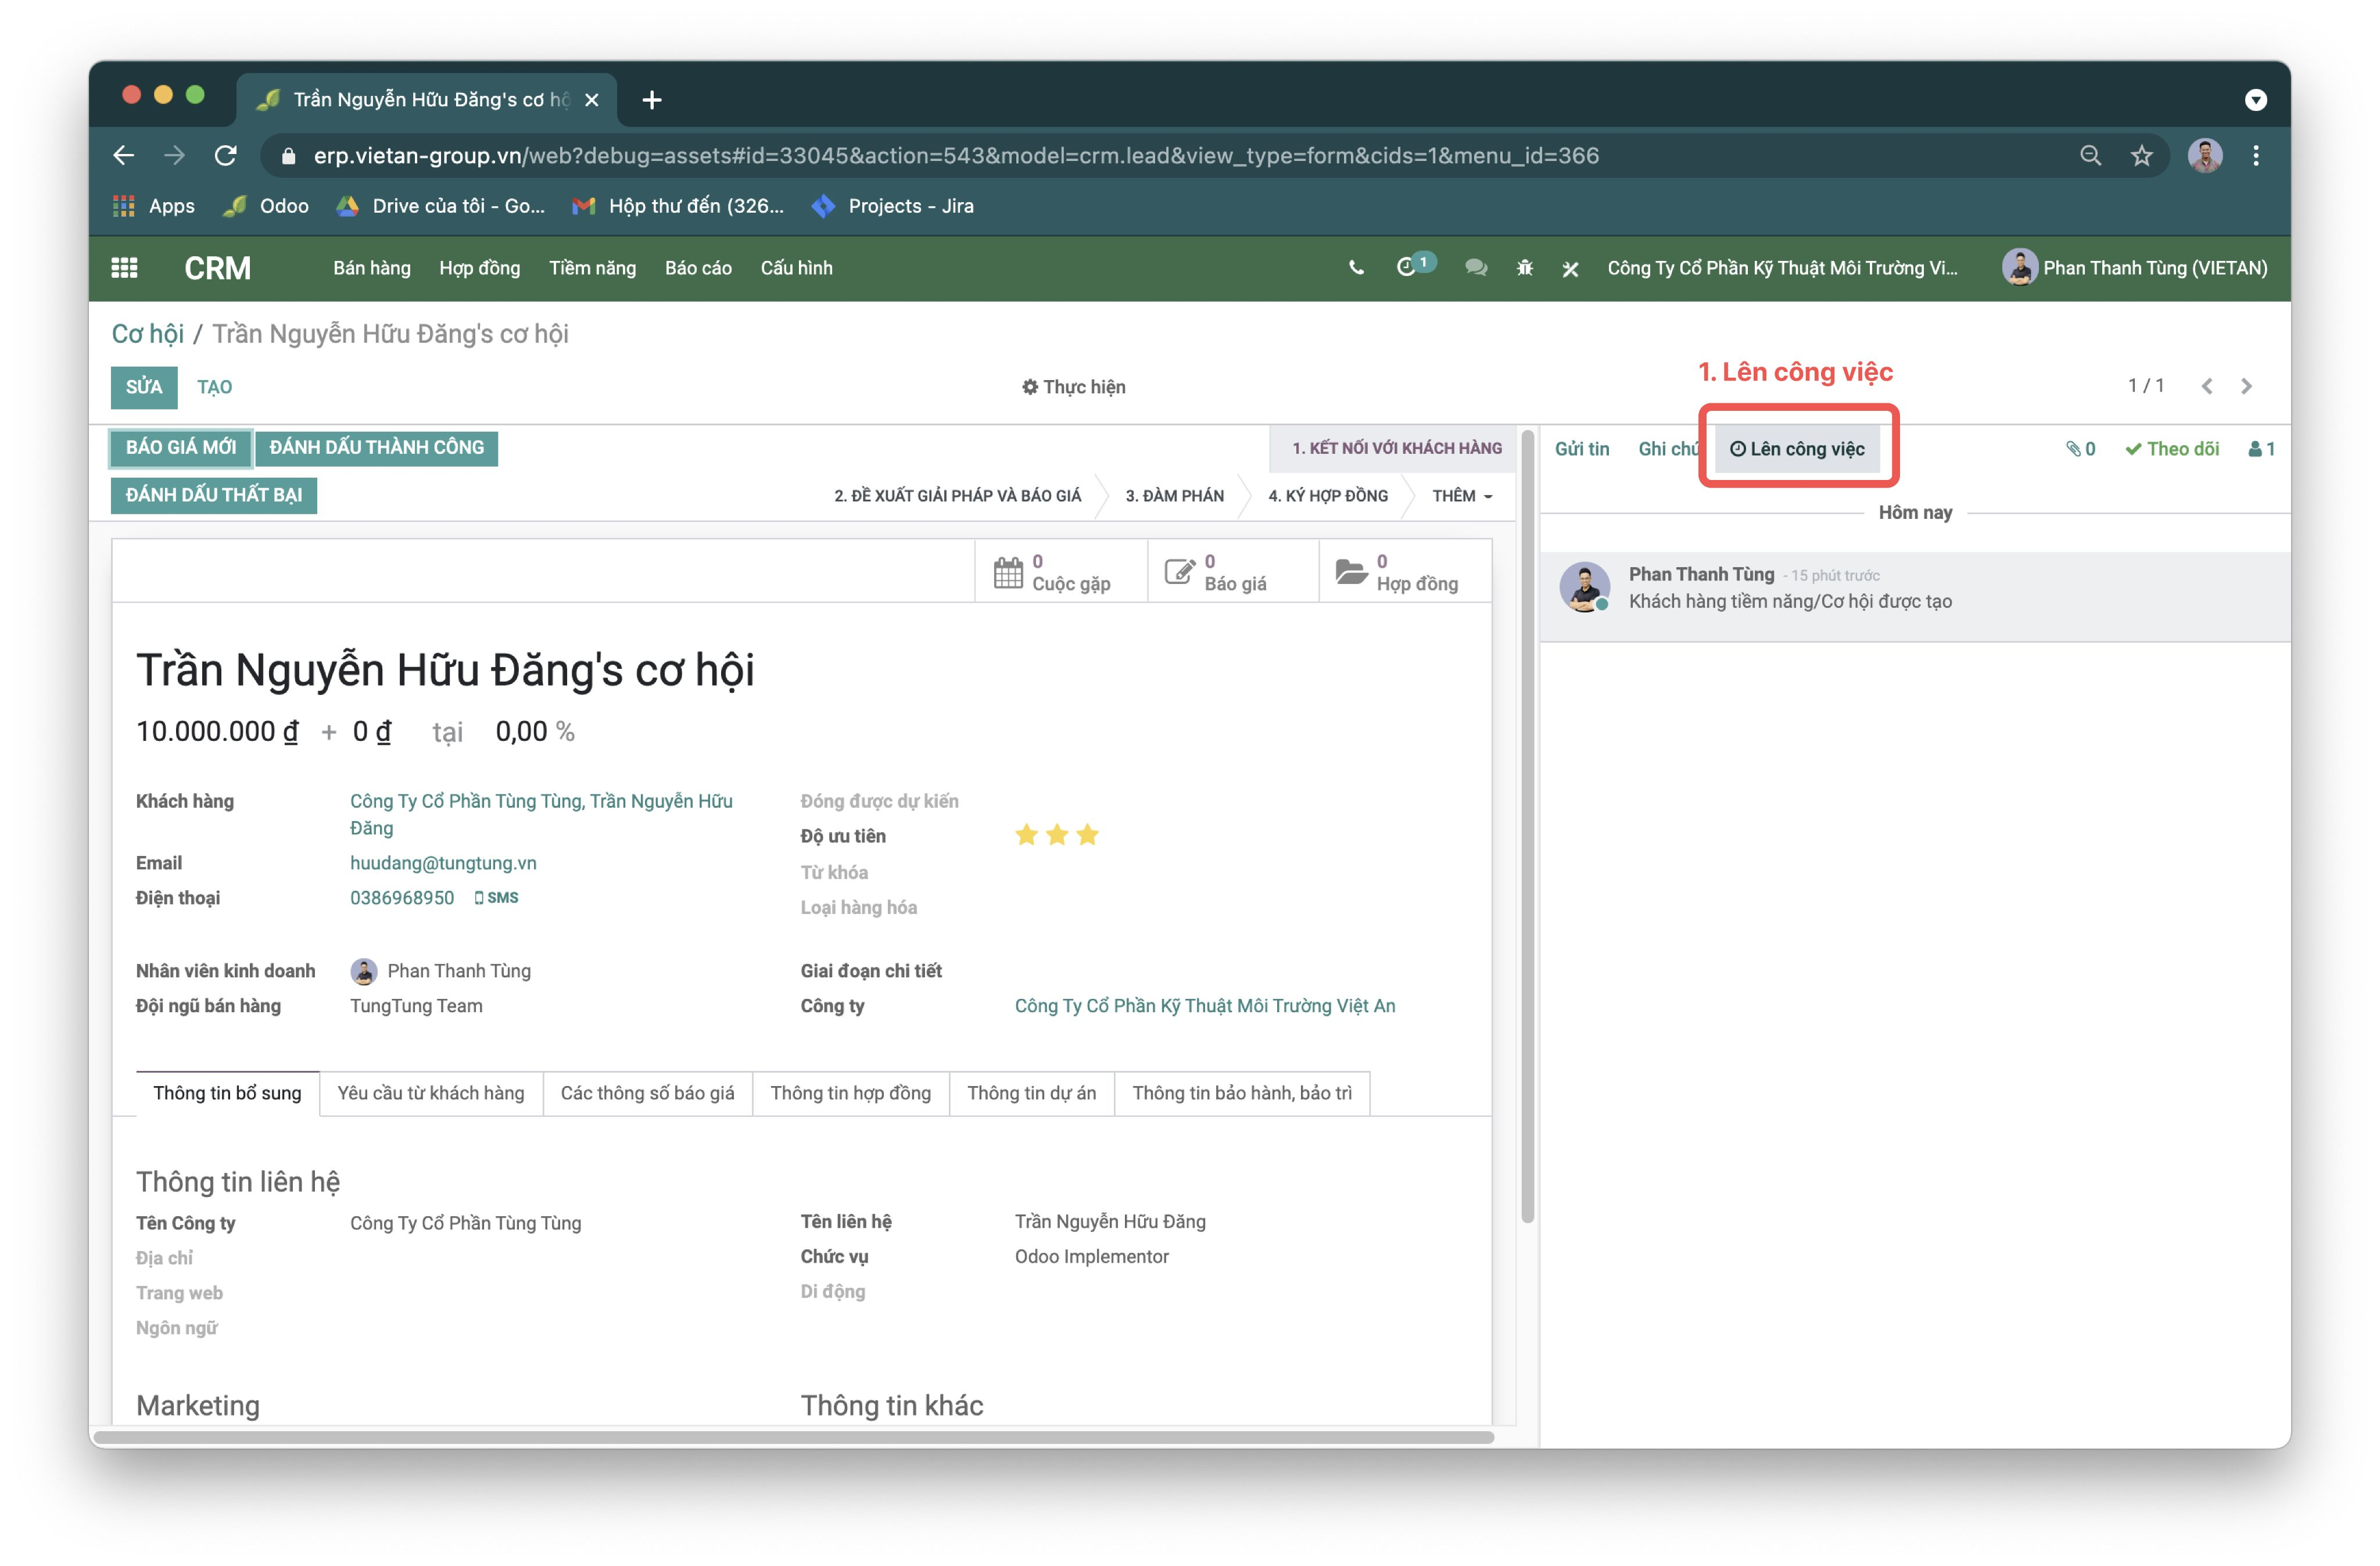The image size is (2380, 1566).
Task: Click the phone call icon in navbar
Action: [x=1355, y=268]
